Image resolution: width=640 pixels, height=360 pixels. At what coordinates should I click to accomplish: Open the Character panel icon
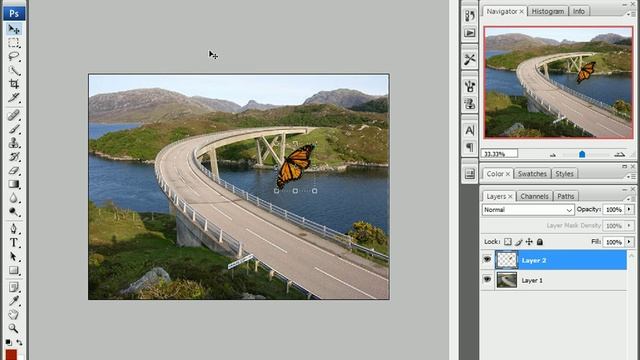(470, 131)
